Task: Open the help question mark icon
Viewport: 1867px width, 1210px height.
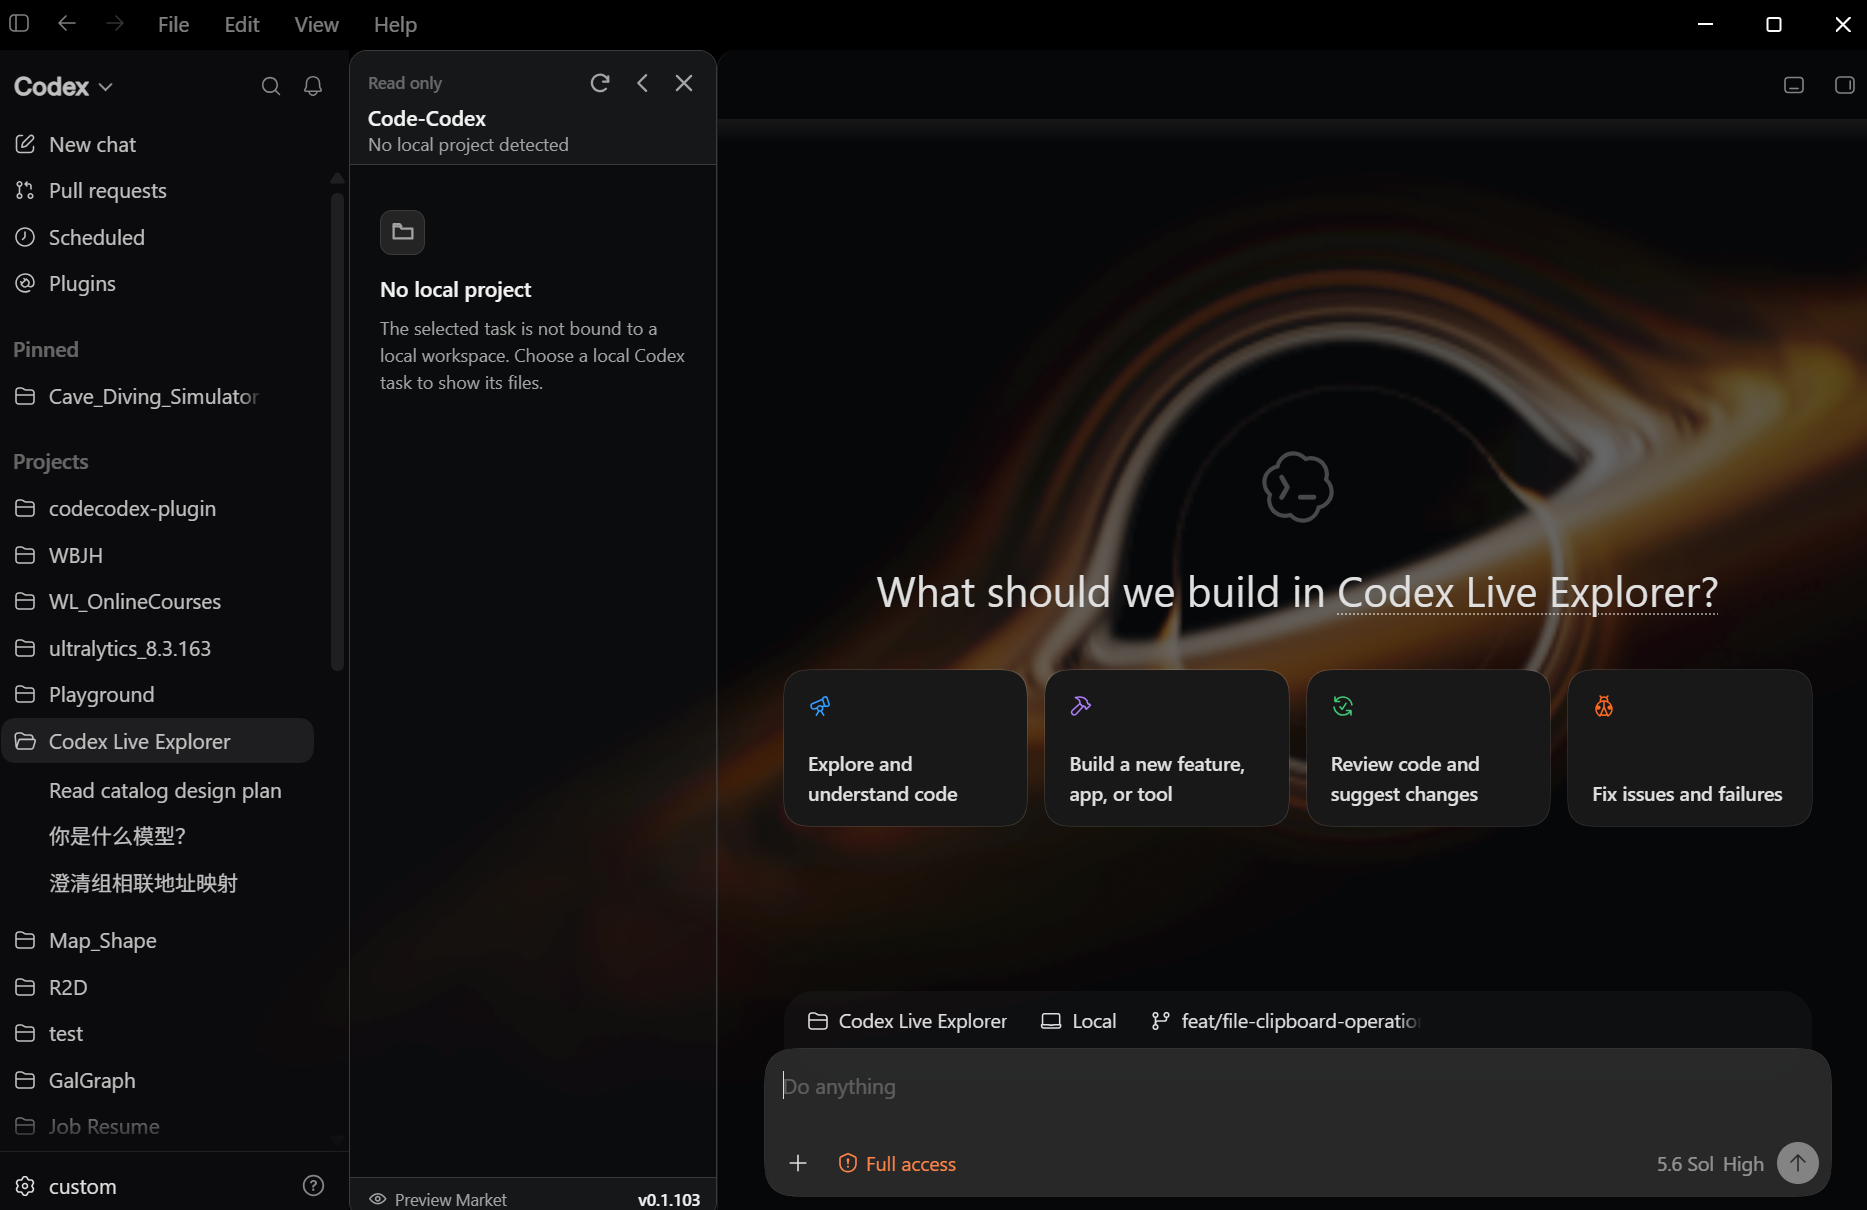Action: pyautogui.click(x=314, y=1186)
